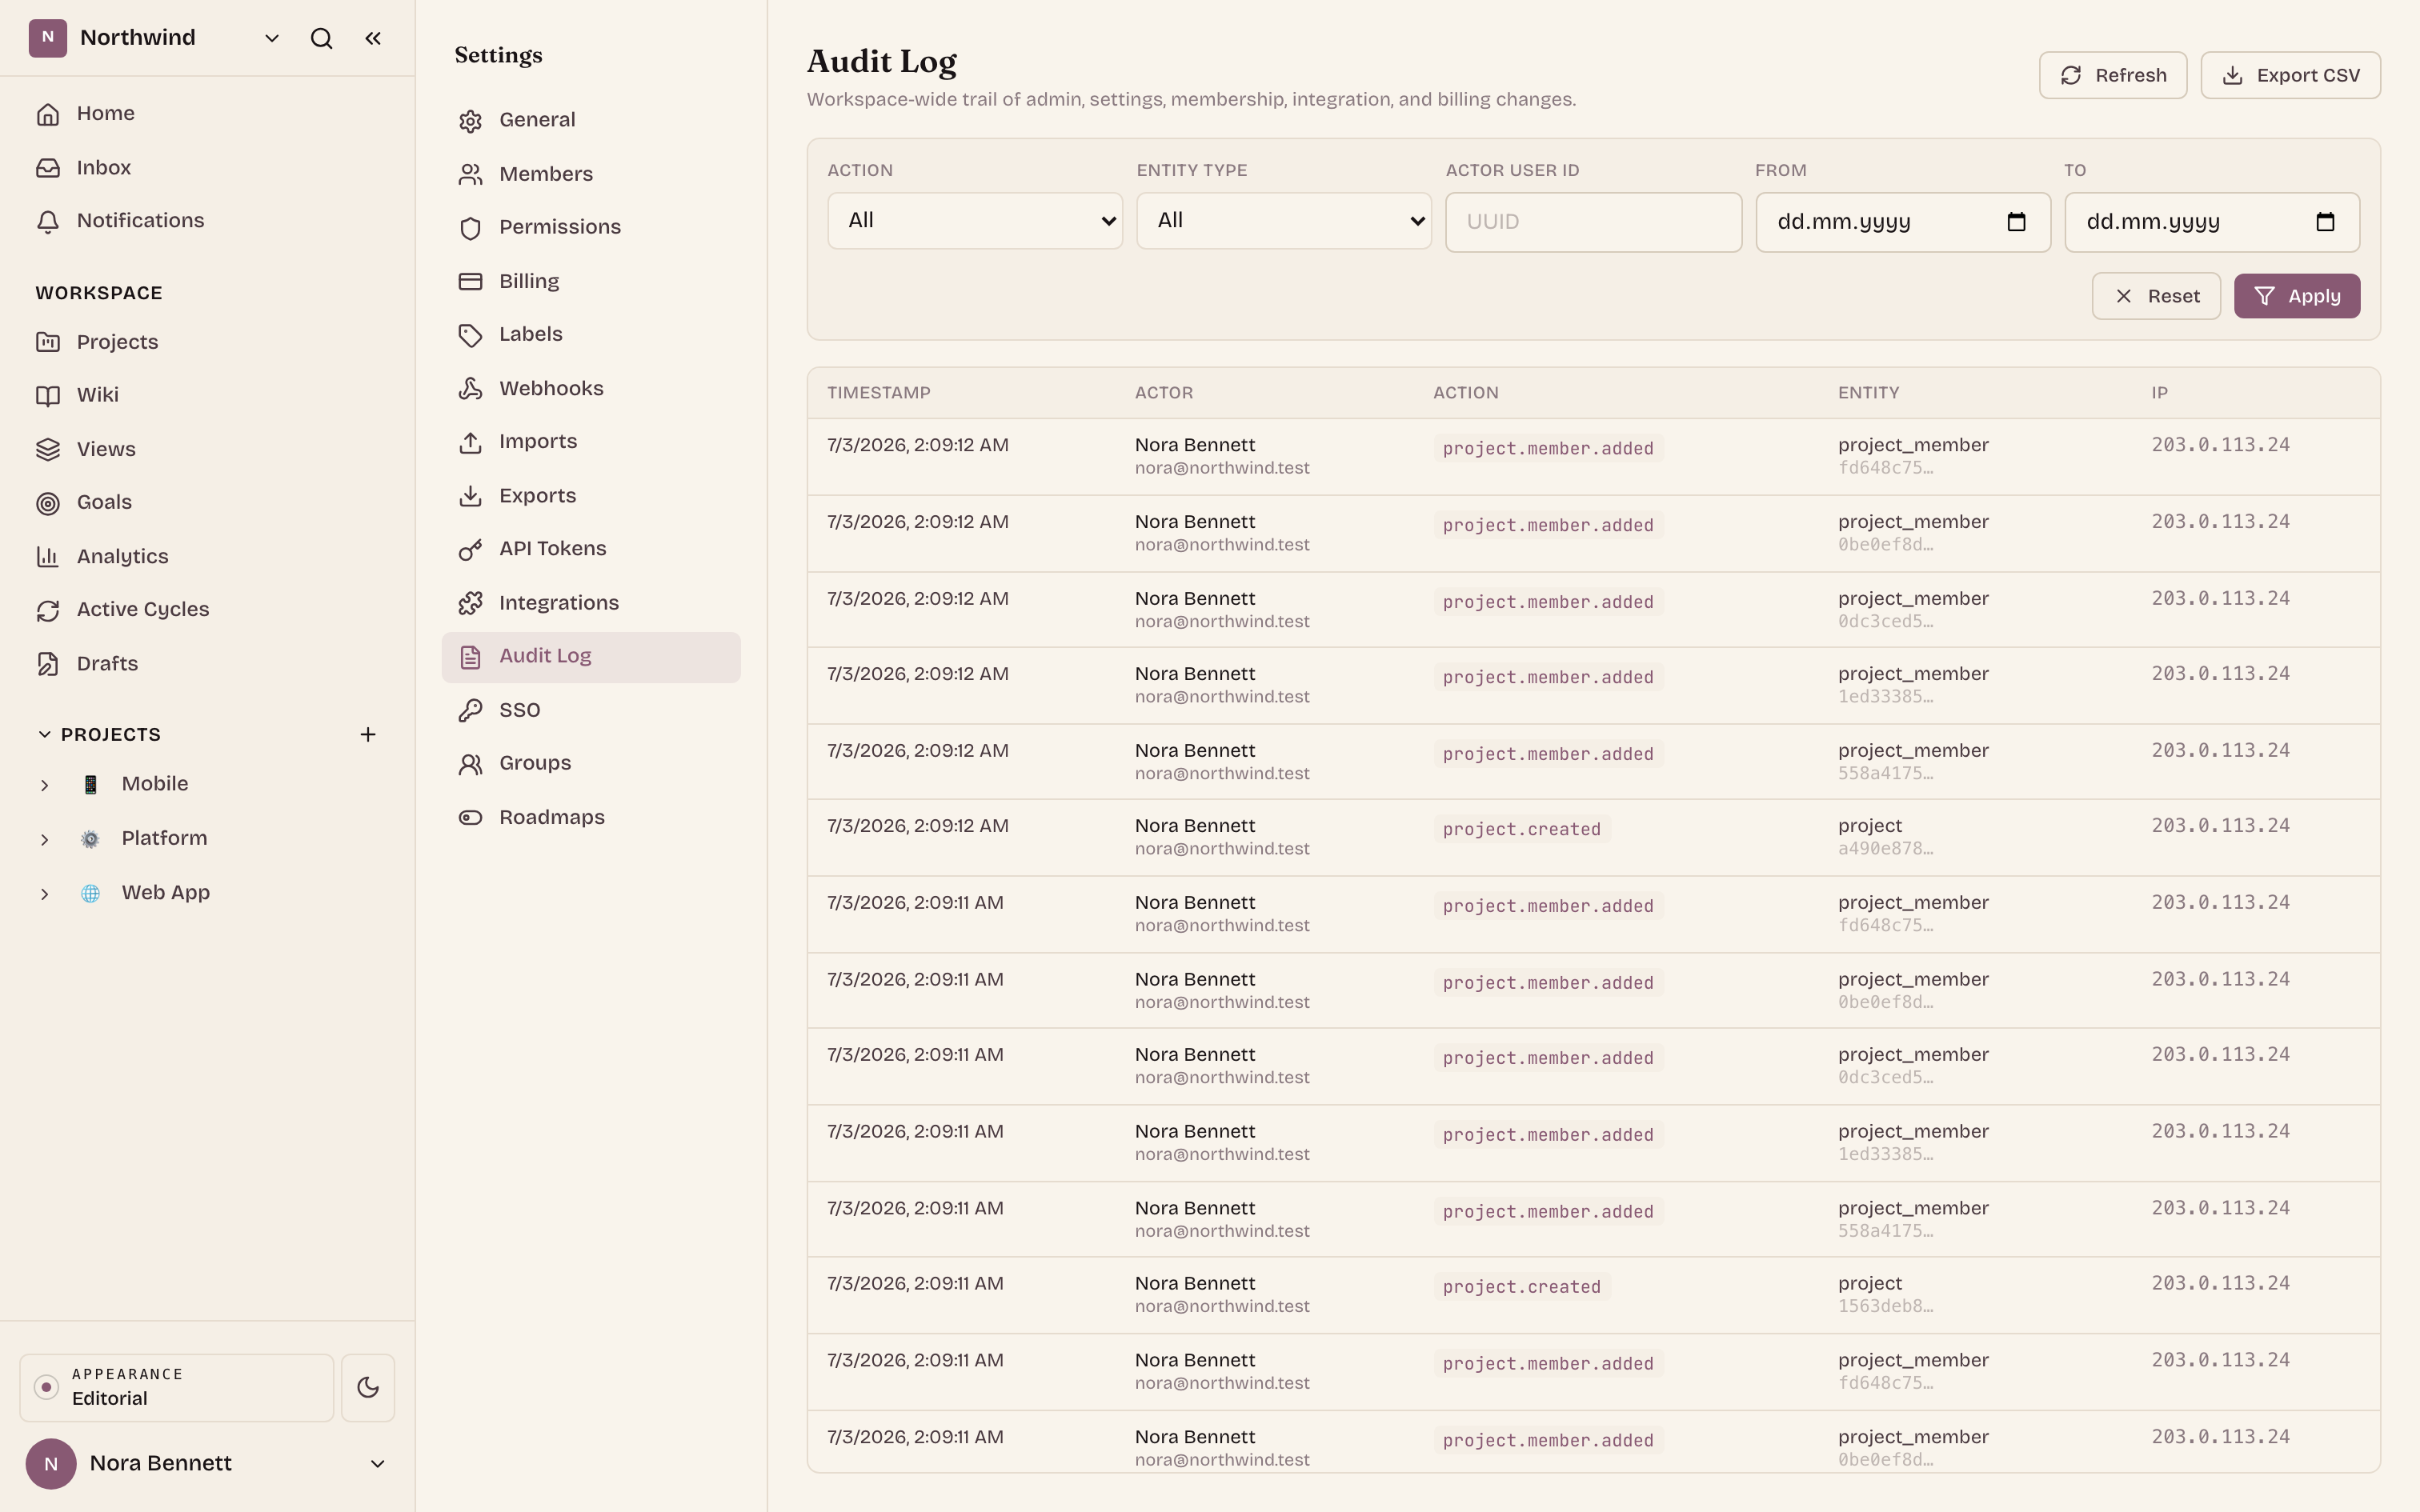Click the Roadmaps icon
2420x1512 pixels.
pos(470,818)
